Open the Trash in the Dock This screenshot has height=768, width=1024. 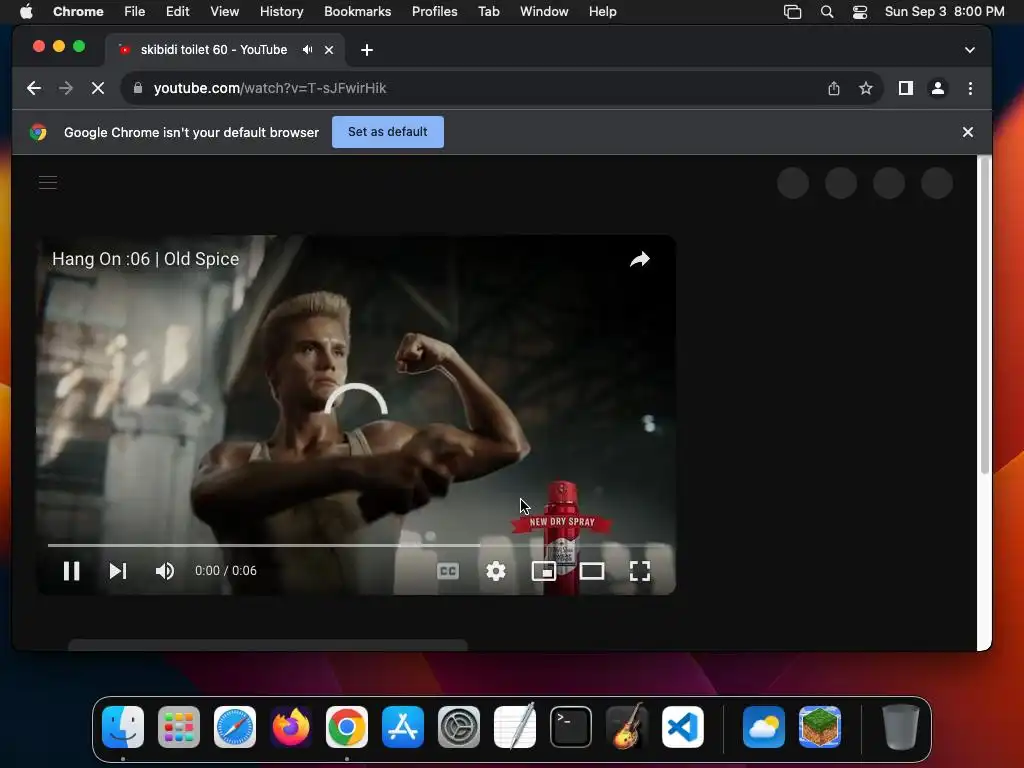pyautogui.click(x=901, y=727)
